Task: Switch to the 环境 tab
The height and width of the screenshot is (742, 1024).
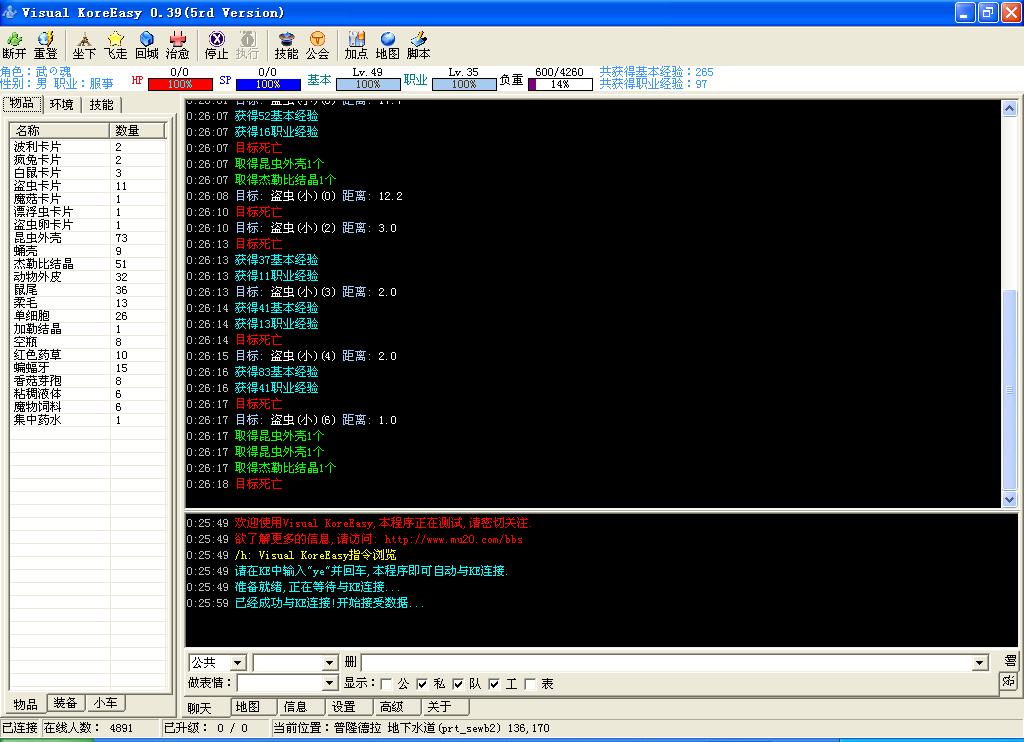Action: point(62,105)
